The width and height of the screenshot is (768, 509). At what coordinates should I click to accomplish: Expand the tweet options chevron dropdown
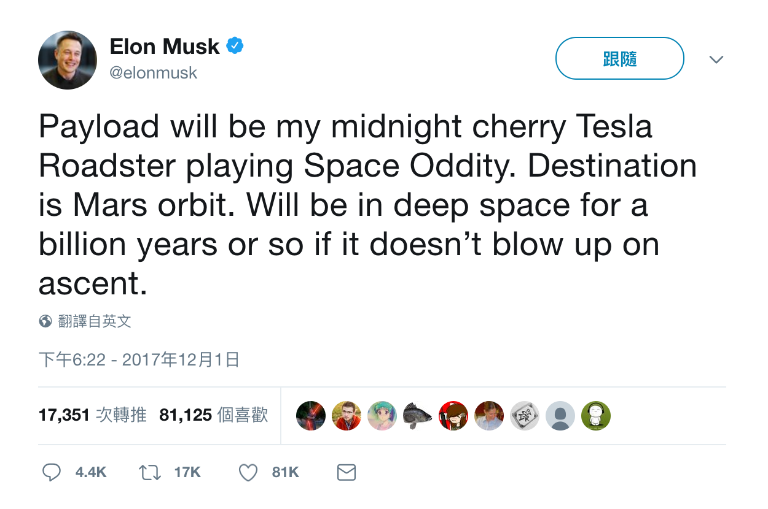point(716,60)
